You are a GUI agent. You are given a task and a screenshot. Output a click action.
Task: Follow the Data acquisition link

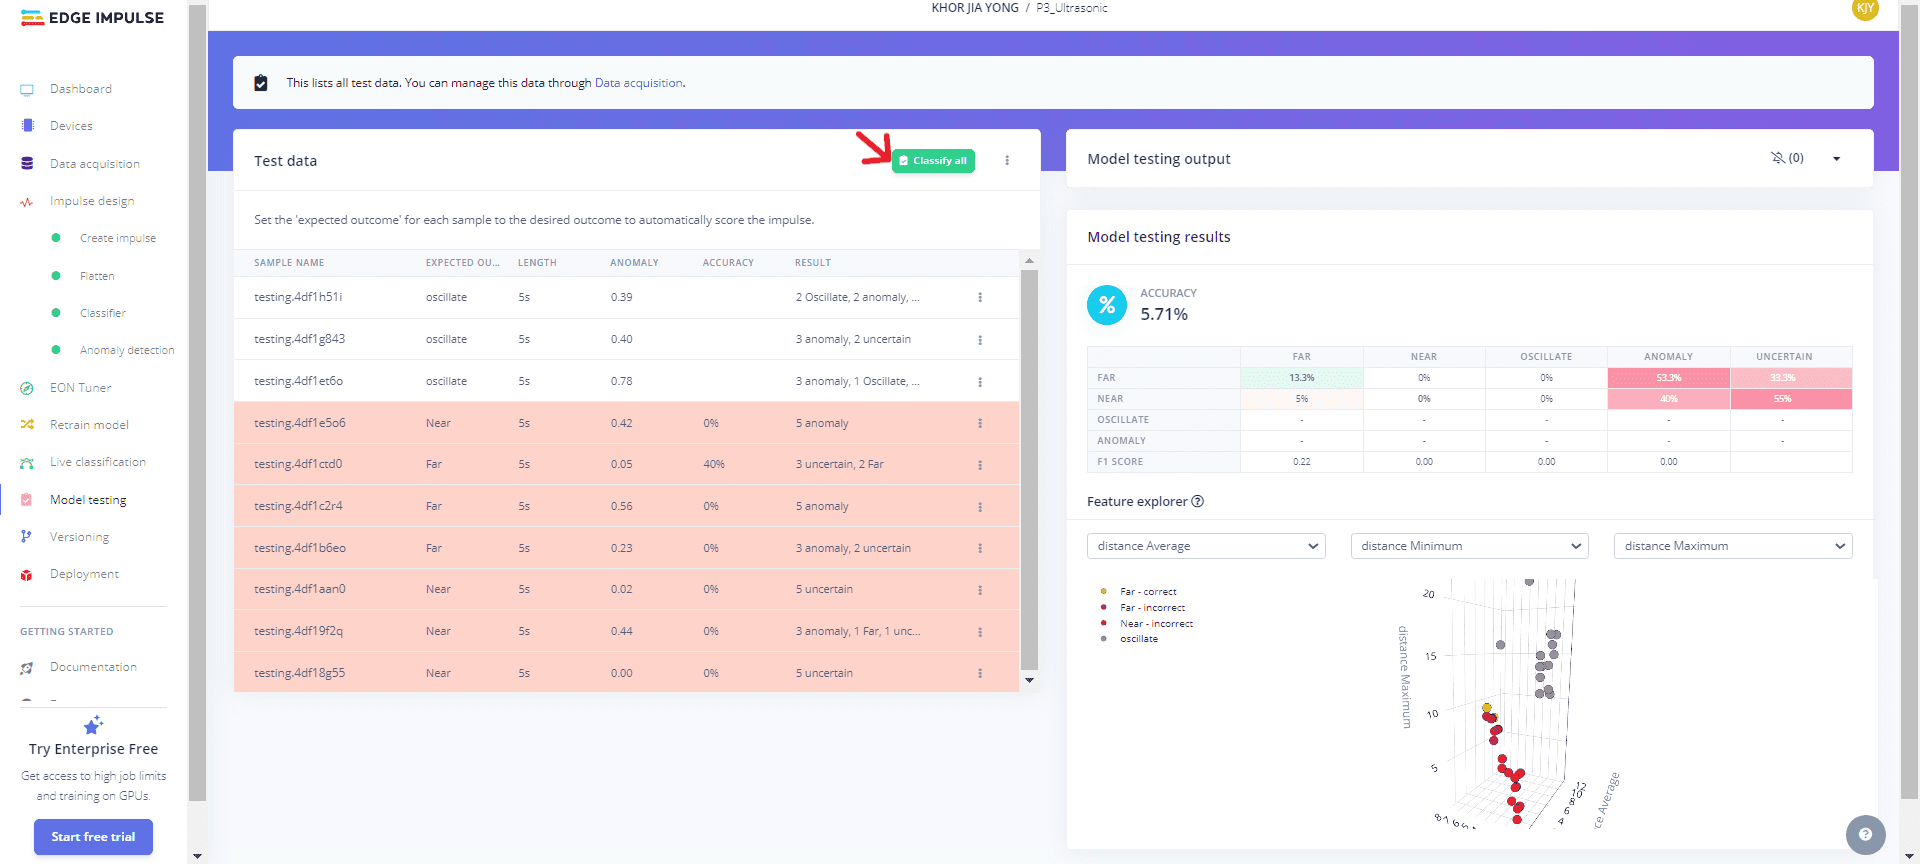click(638, 83)
